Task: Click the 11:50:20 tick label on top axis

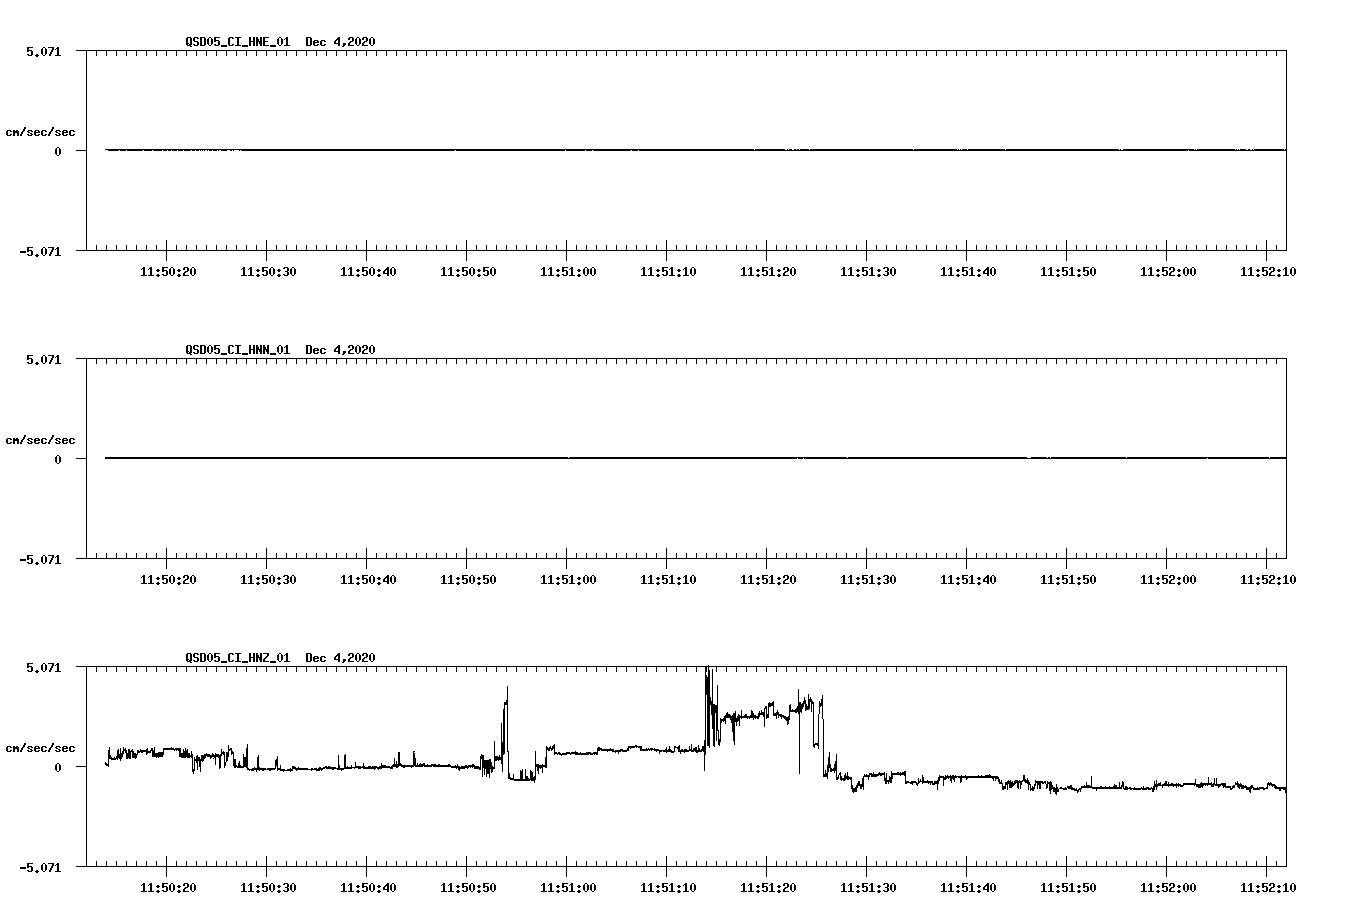Action: 168,271
